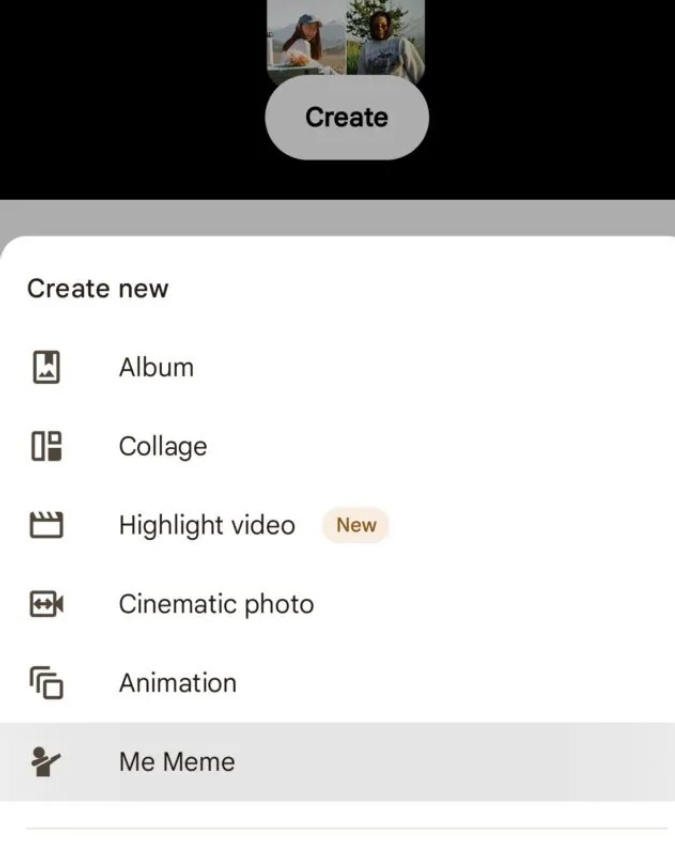Pick the Cinematic photo entry
Viewport: 675px width, 850px height.
coord(216,604)
